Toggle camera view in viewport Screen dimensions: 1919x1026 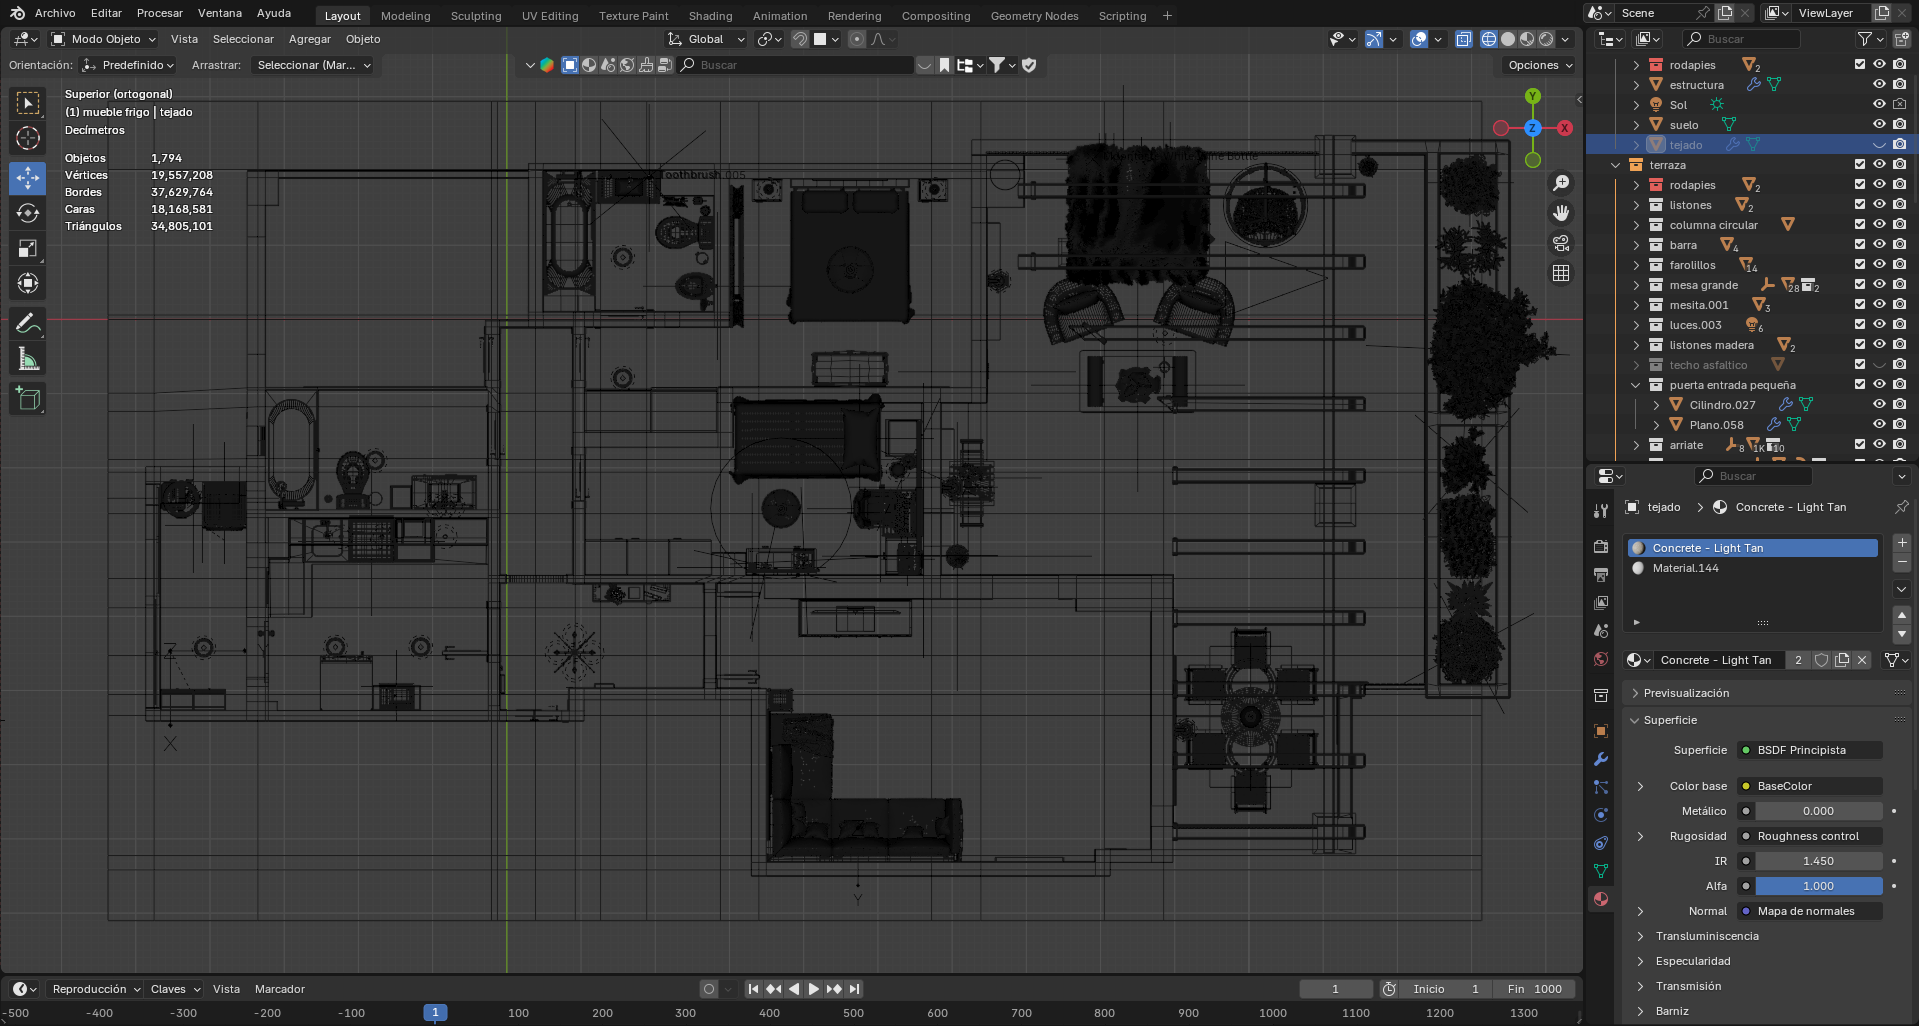1560,243
